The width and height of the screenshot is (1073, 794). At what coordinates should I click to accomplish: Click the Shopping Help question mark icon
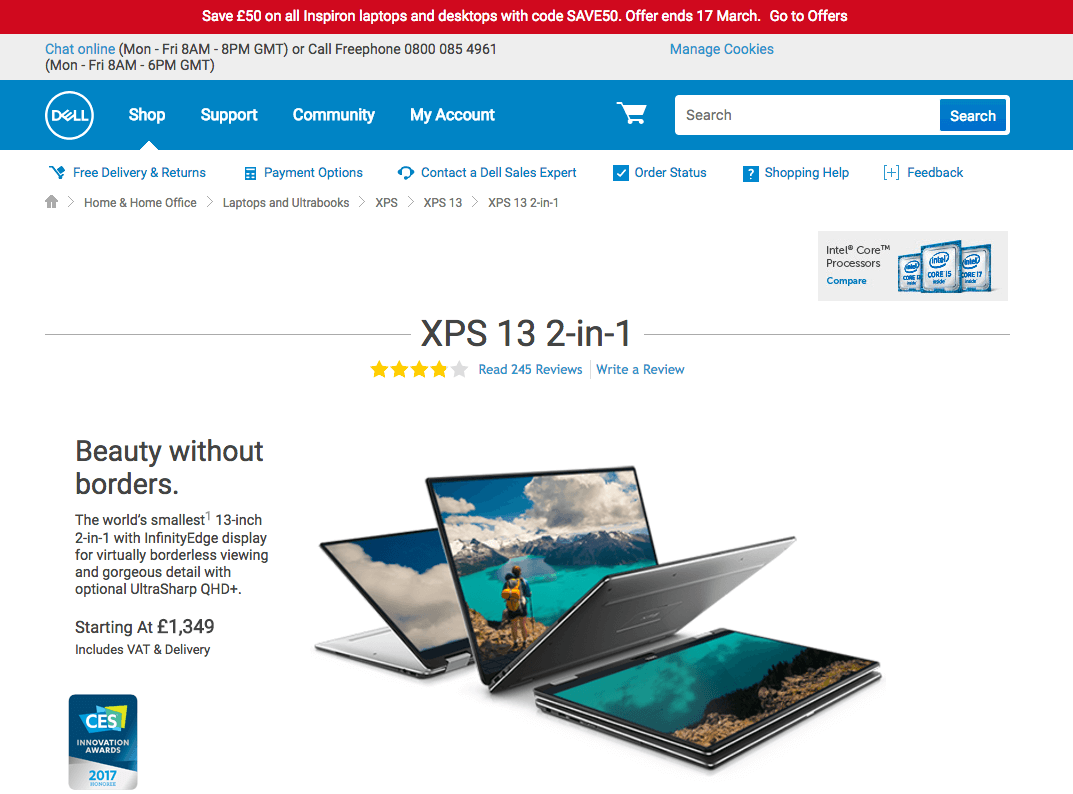point(751,174)
